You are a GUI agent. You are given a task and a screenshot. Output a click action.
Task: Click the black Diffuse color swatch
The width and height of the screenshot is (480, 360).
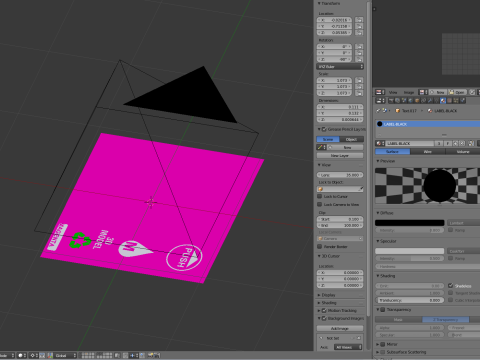point(410,223)
